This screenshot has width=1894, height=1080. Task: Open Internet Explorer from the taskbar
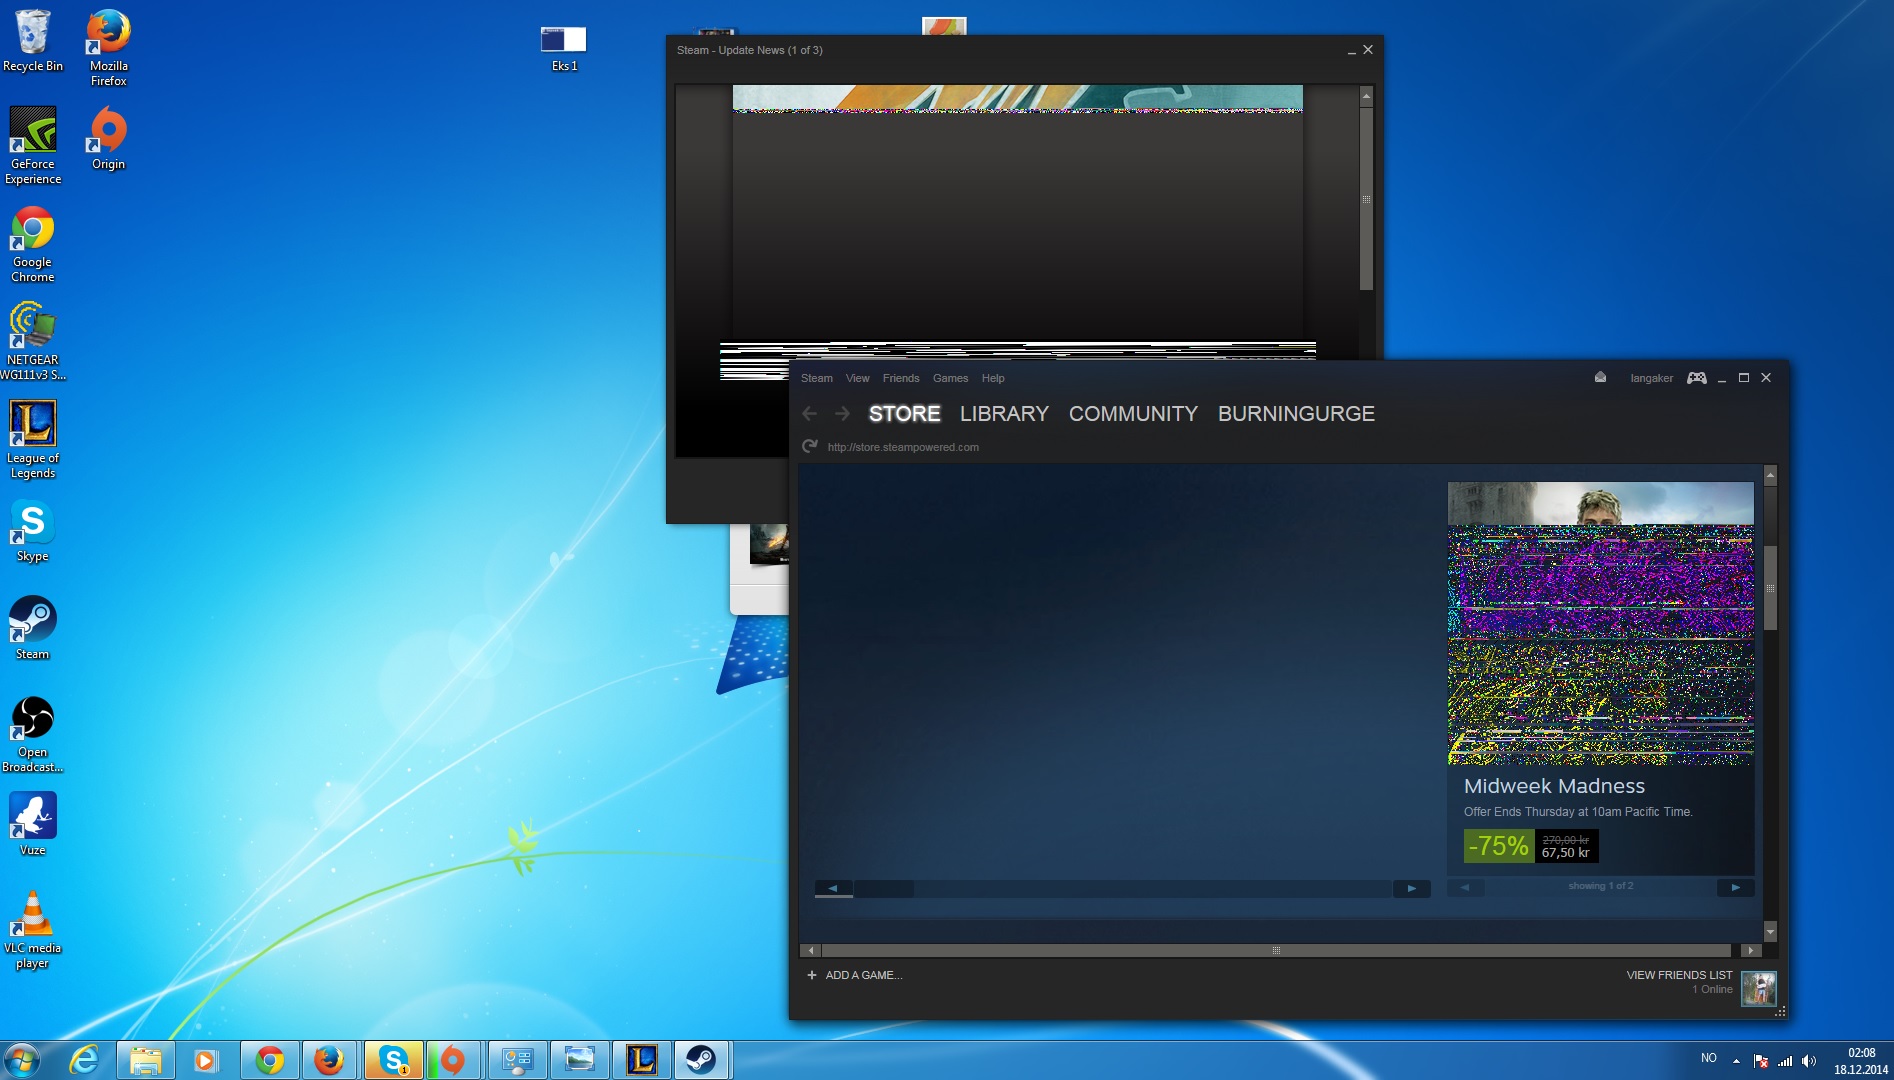click(84, 1060)
